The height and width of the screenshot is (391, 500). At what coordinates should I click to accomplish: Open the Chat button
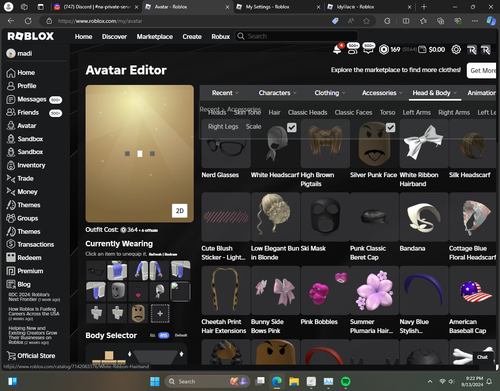[x=482, y=357]
